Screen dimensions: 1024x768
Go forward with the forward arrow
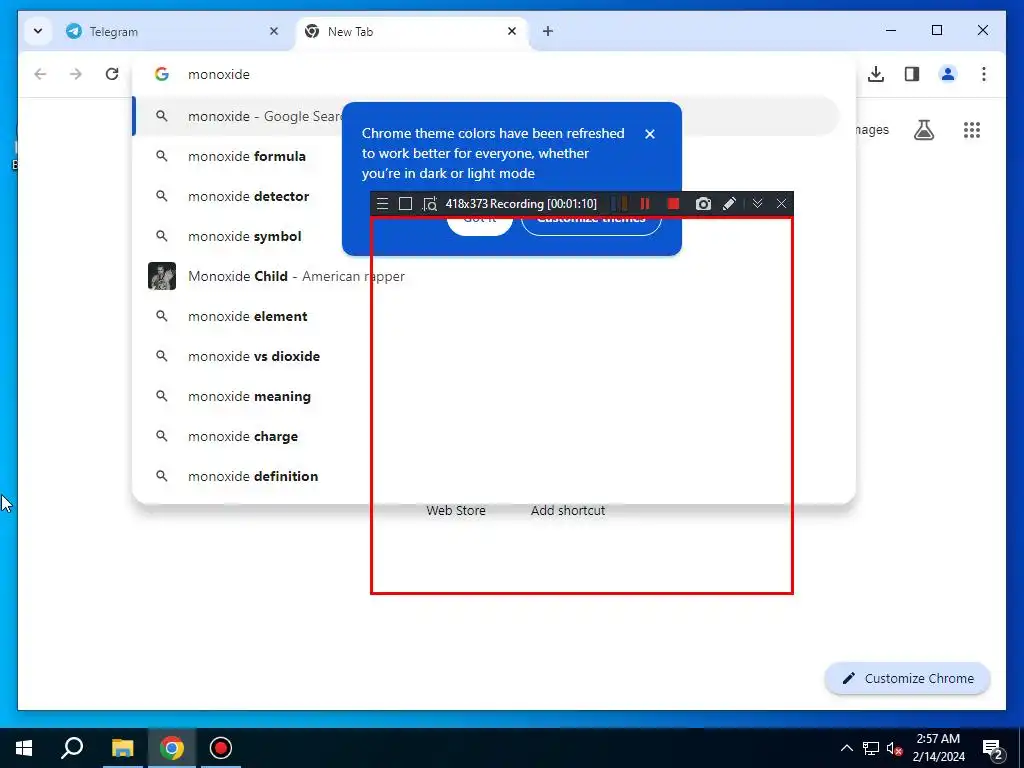[x=76, y=74]
